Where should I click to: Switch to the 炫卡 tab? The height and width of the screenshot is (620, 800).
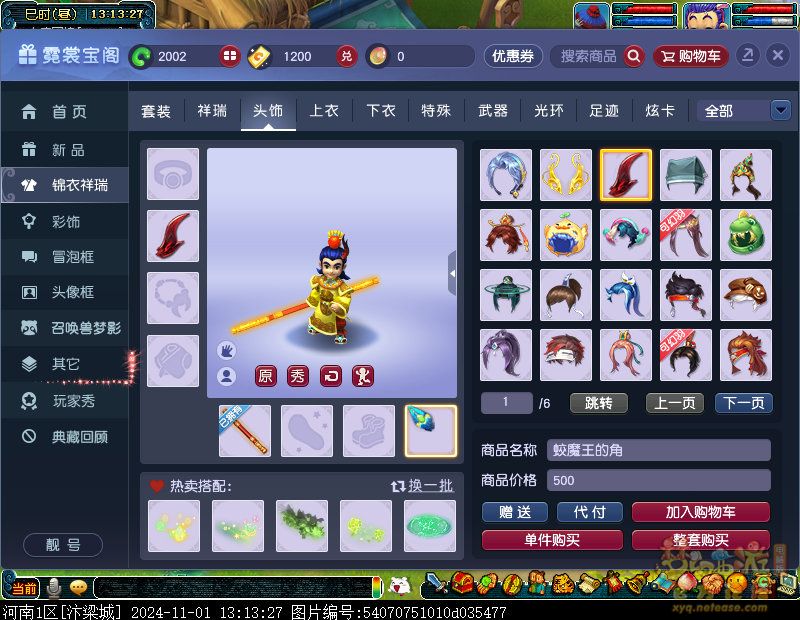[x=660, y=111]
